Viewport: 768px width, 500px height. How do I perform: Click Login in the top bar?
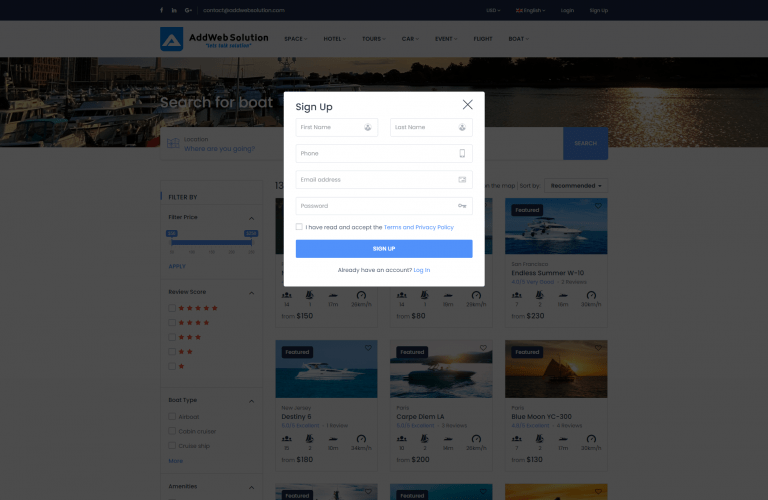[x=567, y=10]
